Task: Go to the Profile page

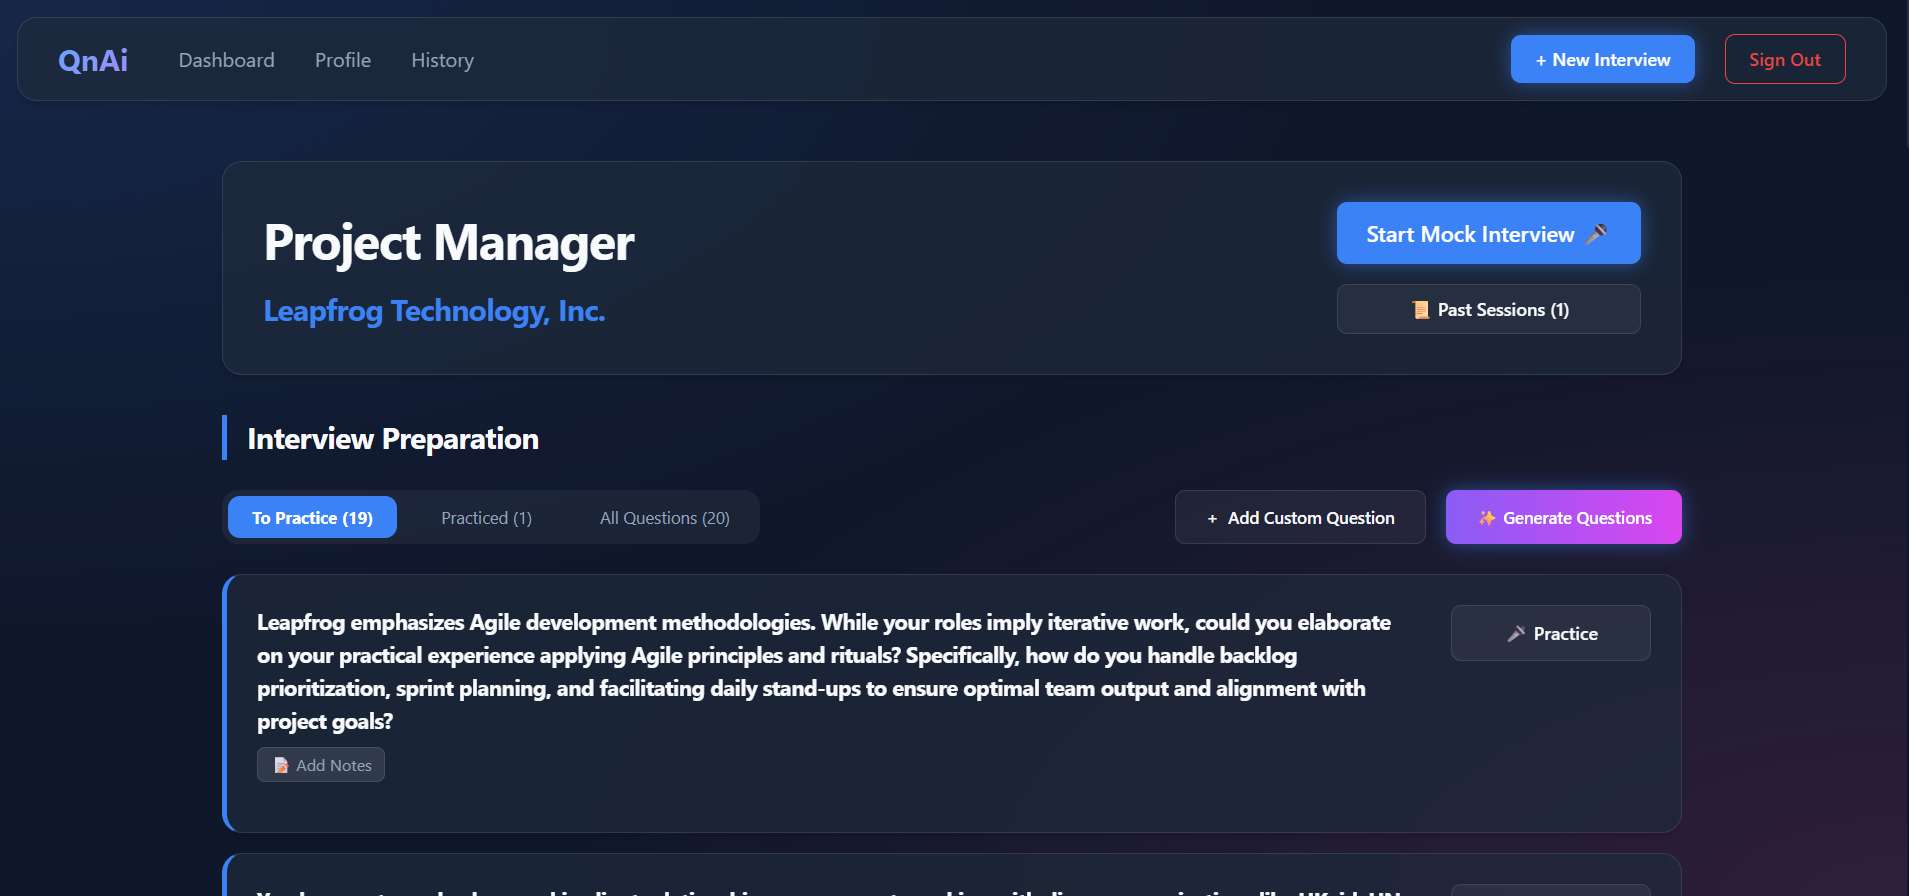Action: [343, 60]
